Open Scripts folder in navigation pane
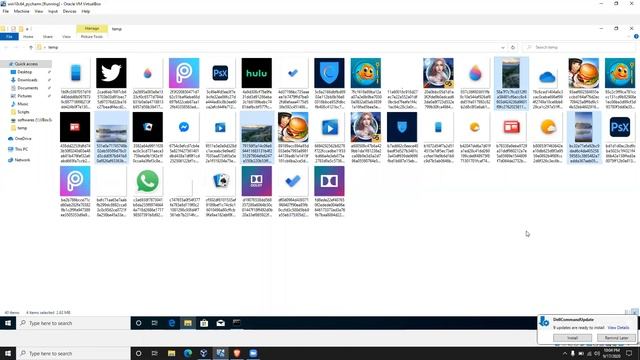 [23, 112]
